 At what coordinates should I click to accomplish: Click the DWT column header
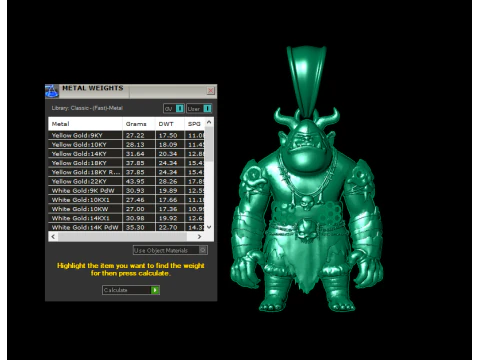point(170,124)
